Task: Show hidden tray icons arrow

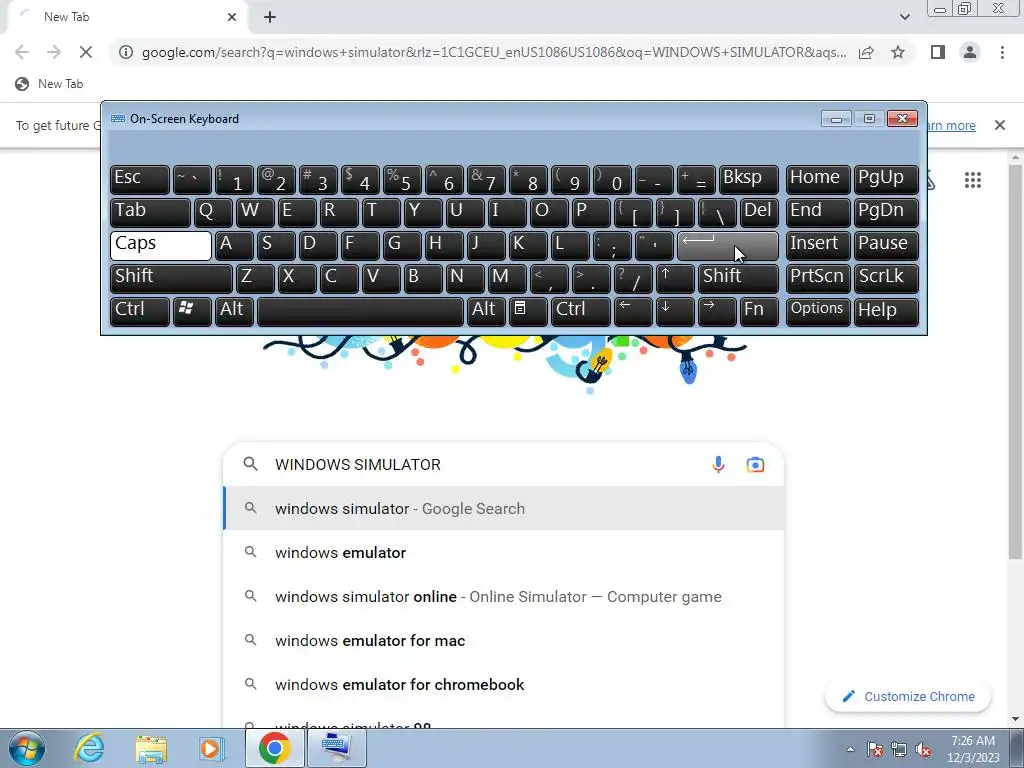Action: [x=850, y=749]
